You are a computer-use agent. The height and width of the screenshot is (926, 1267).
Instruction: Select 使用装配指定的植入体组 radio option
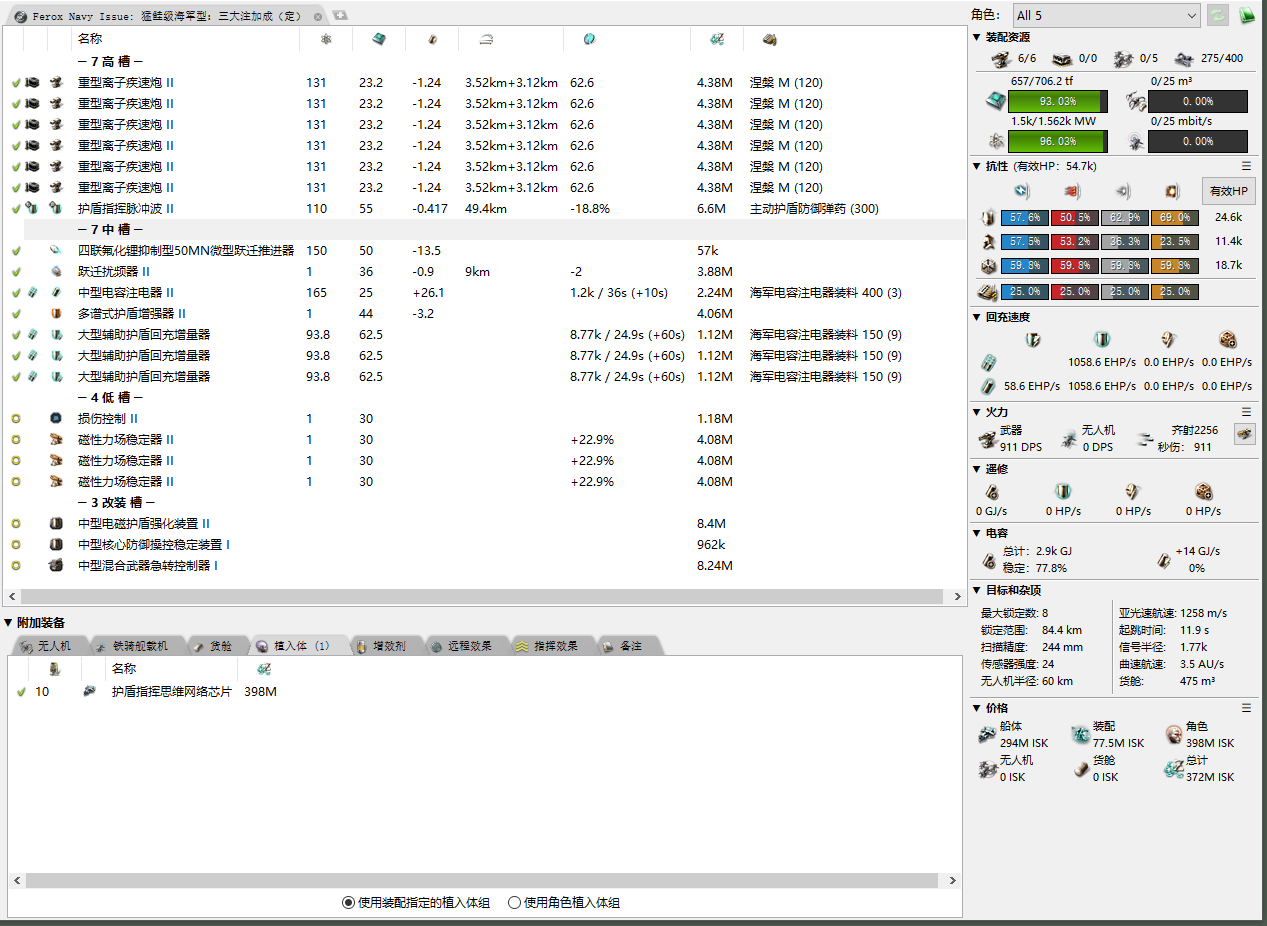click(x=348, y=903)
